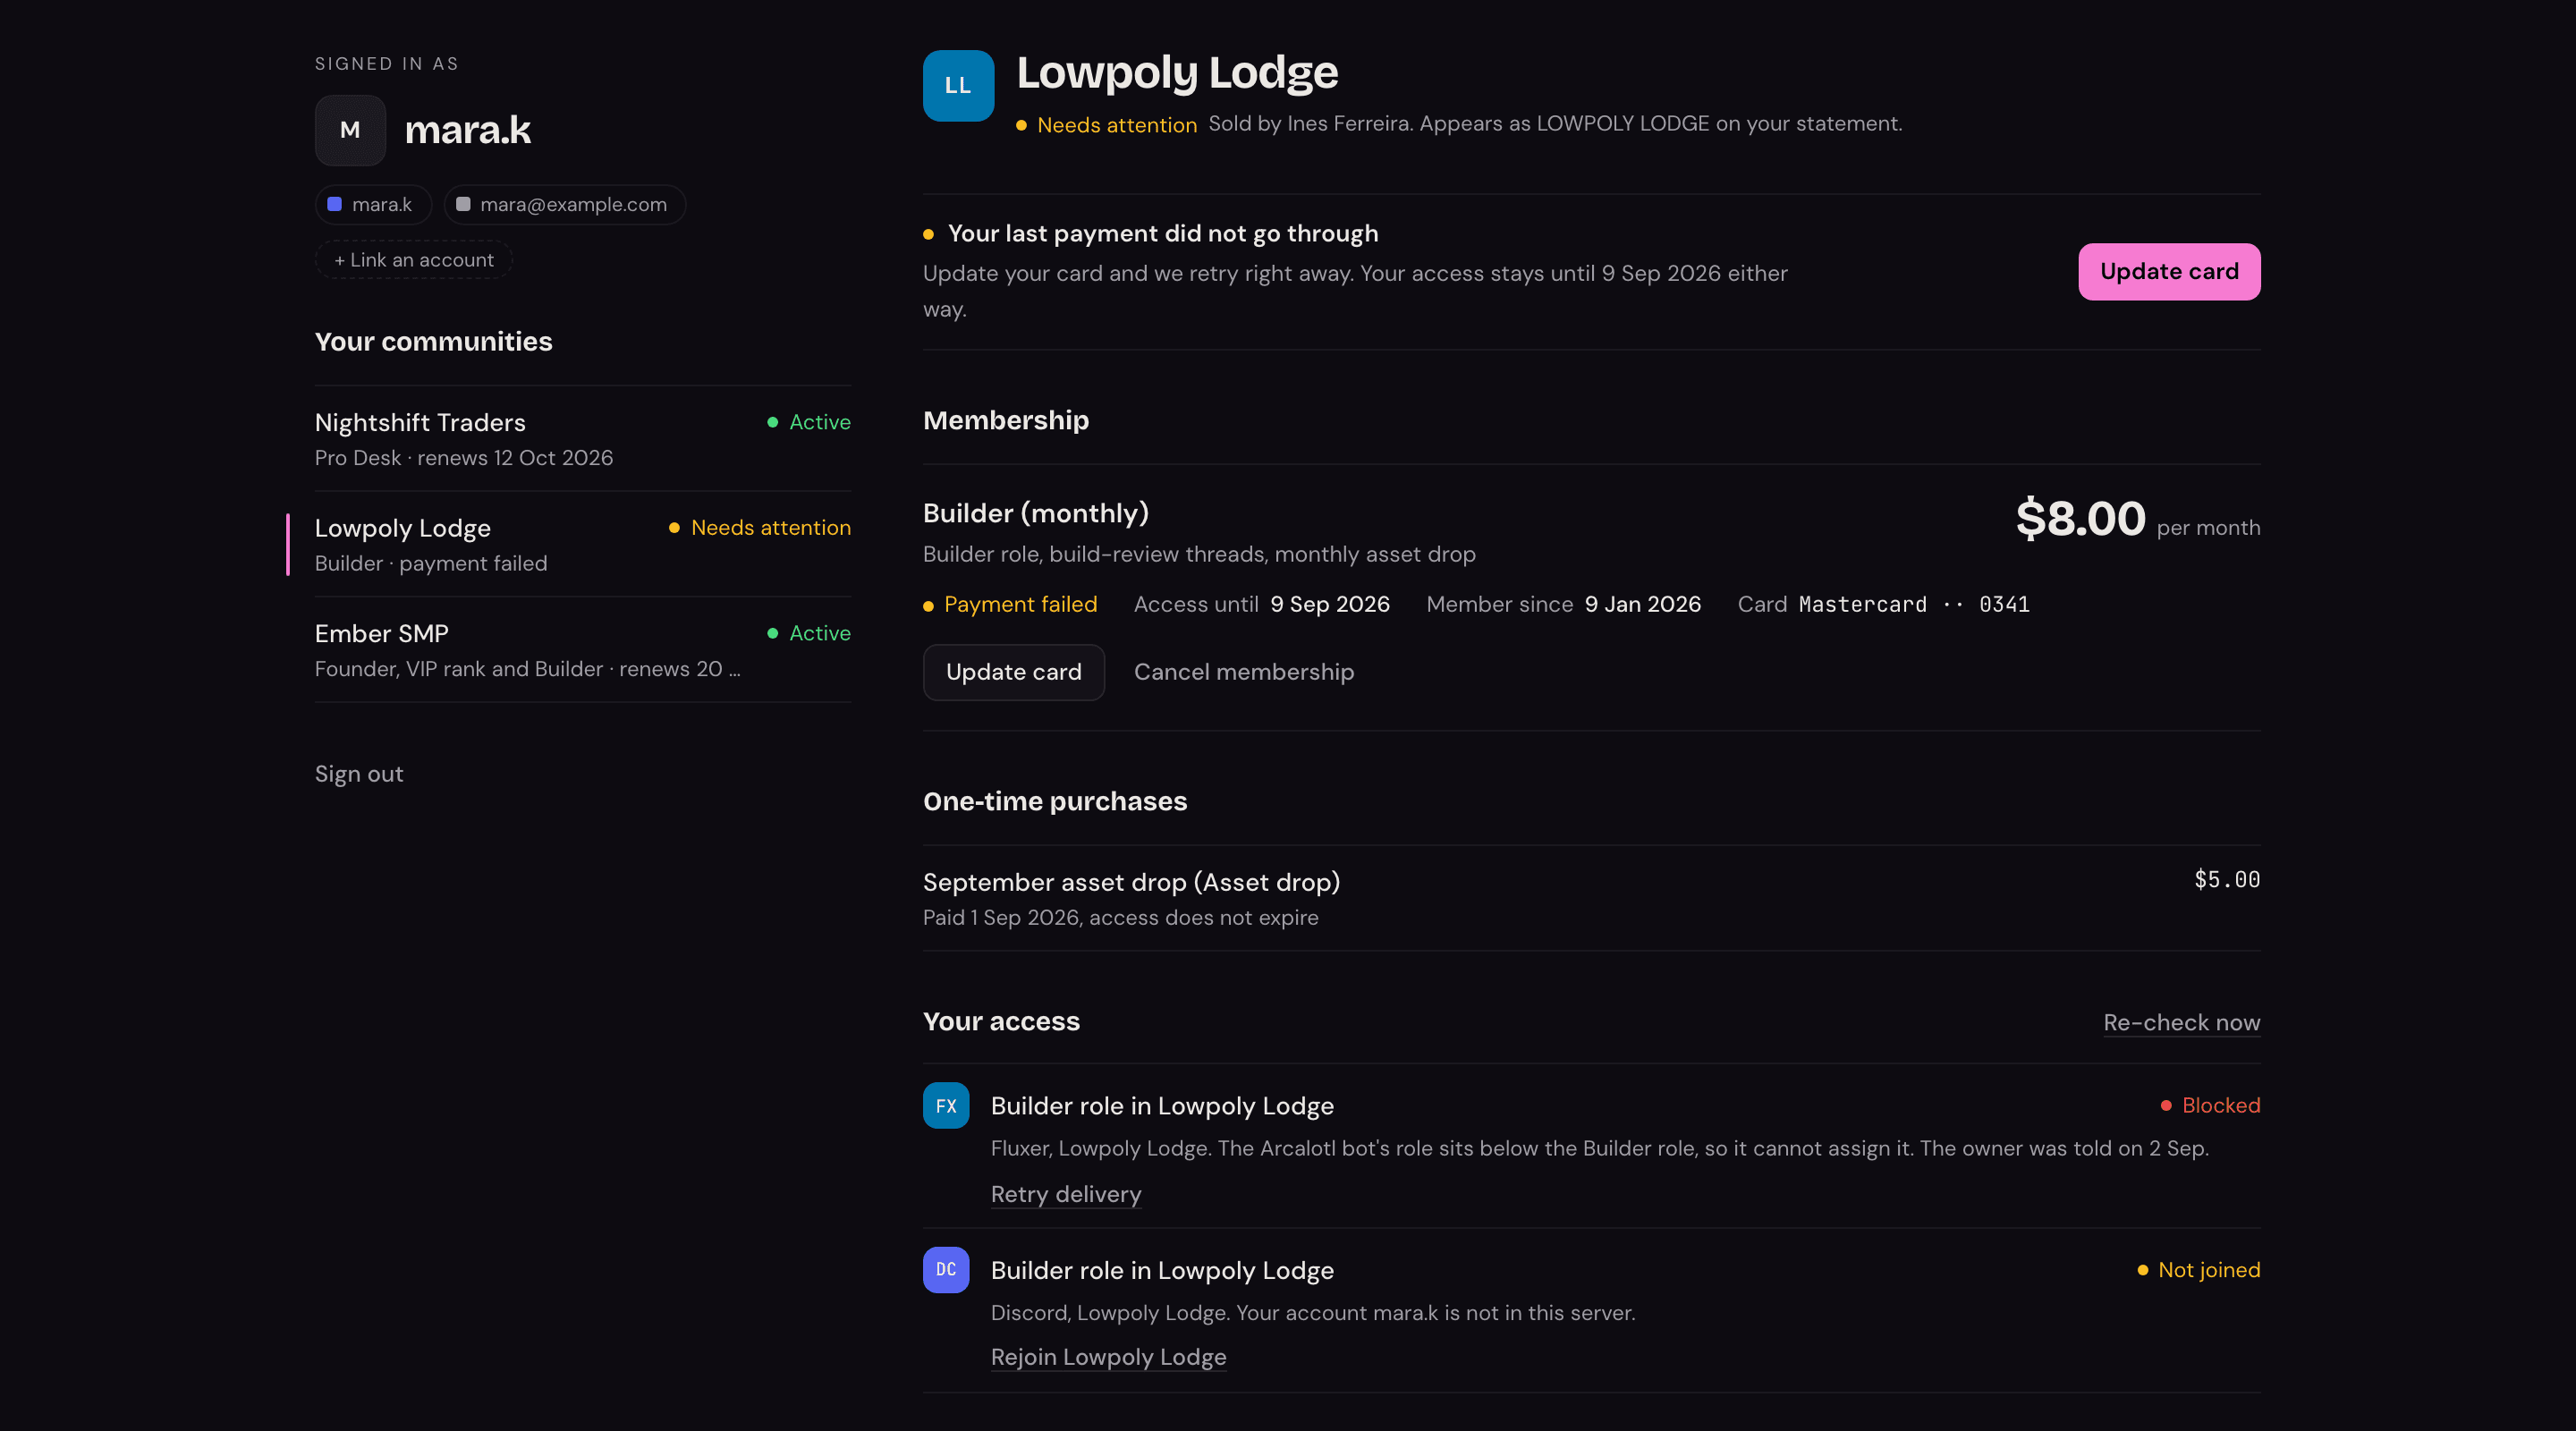Image resolution: width=2576 pixels, height=1431 pixels.
Task: Click "Pro Desk · renews 12 Oct 2026" text
Action: pyautogui.click(x=464, y=458)
